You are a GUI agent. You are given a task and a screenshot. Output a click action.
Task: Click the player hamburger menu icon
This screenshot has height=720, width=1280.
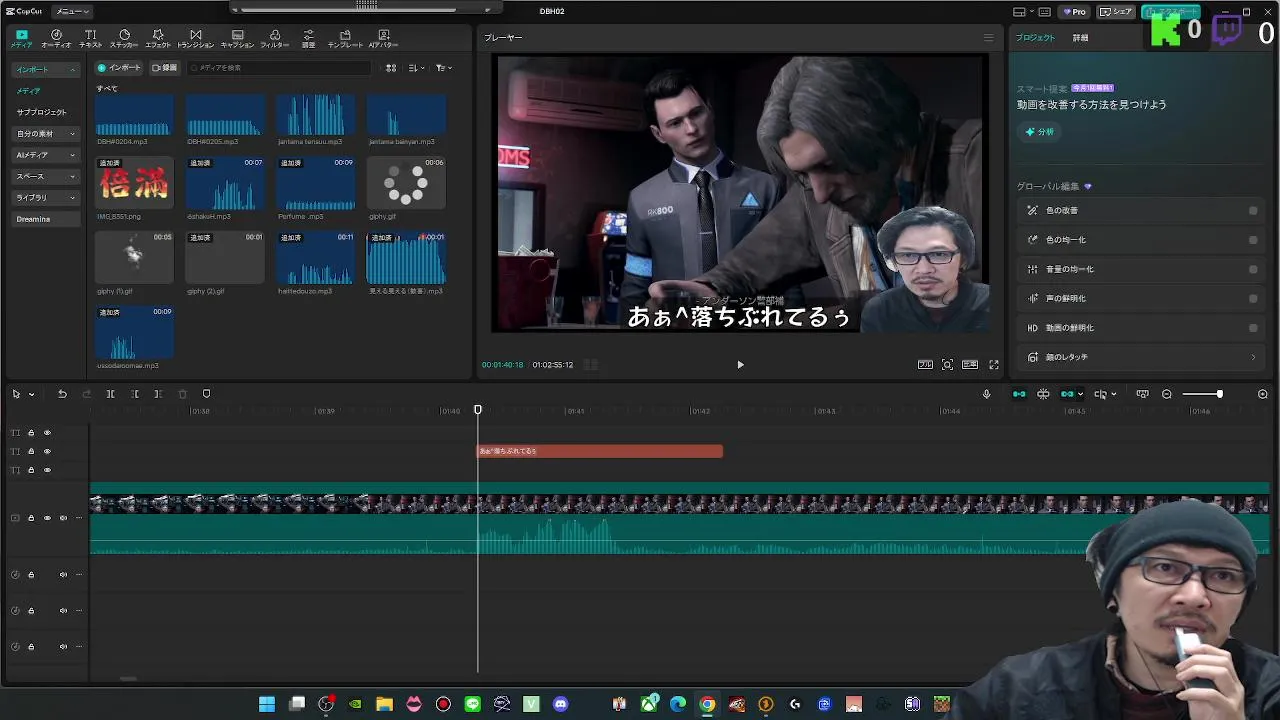[988, 38]
